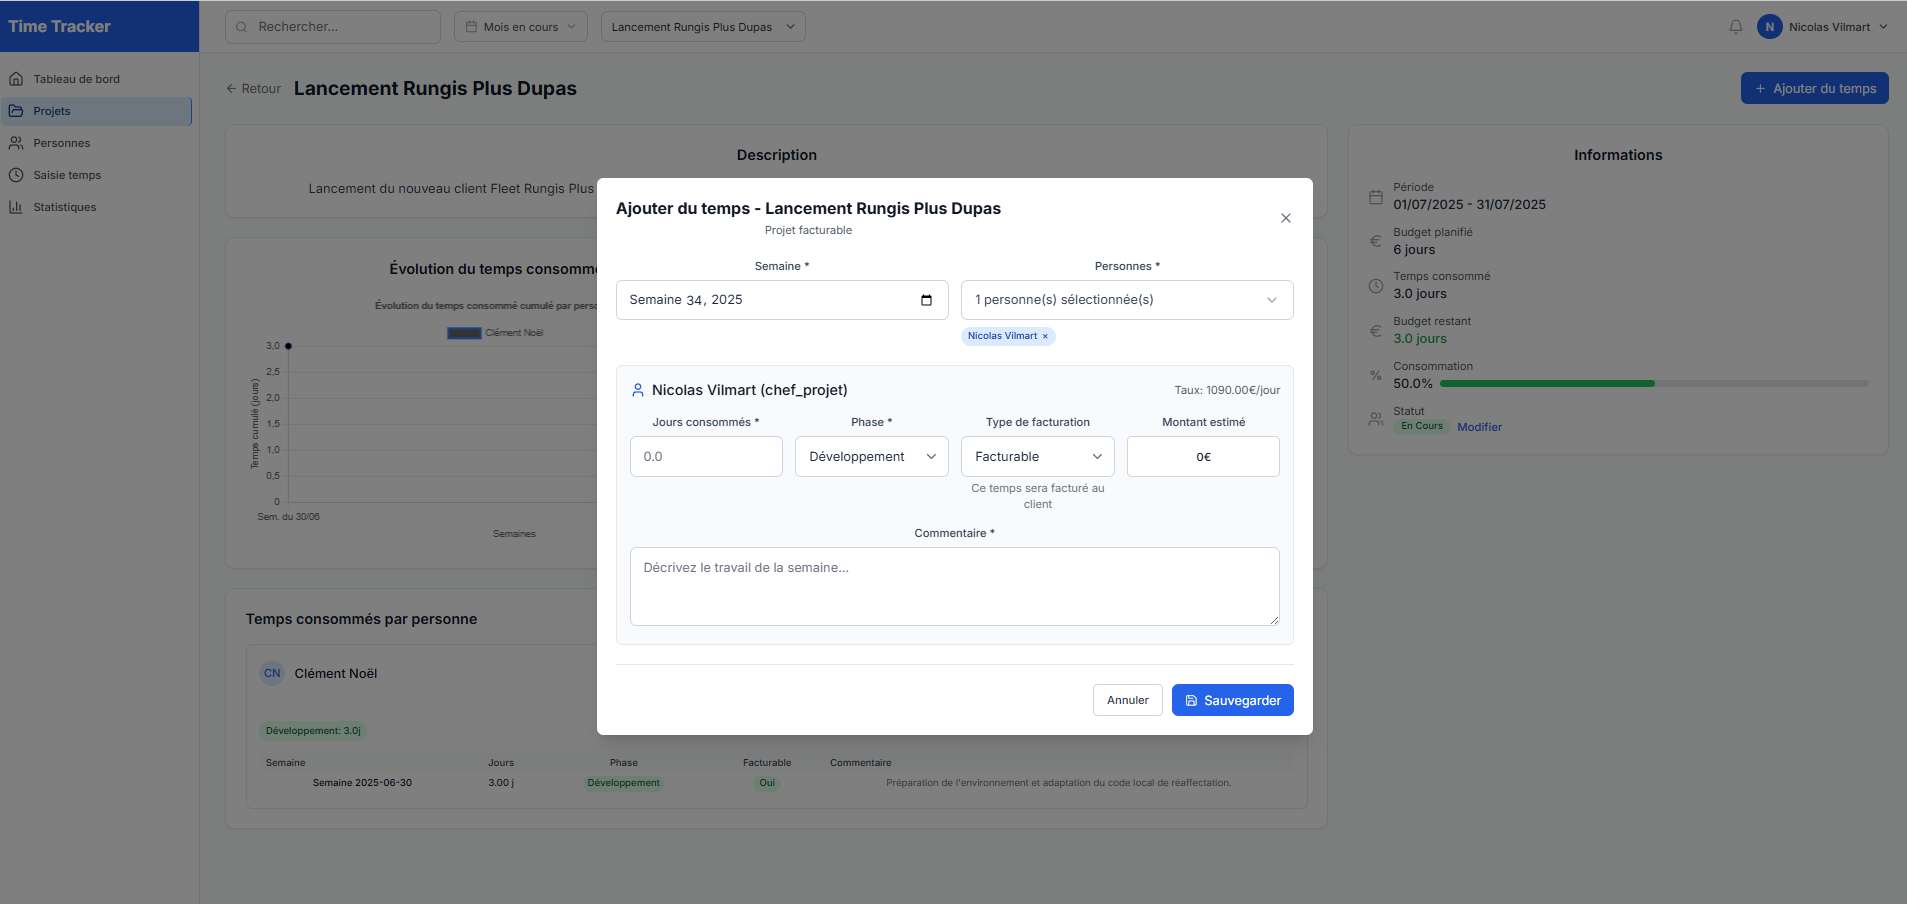The height and width of the screenshot is (904, 1907).
Task: Click the calendar icon in Semaine field
Action: (926, 300)
